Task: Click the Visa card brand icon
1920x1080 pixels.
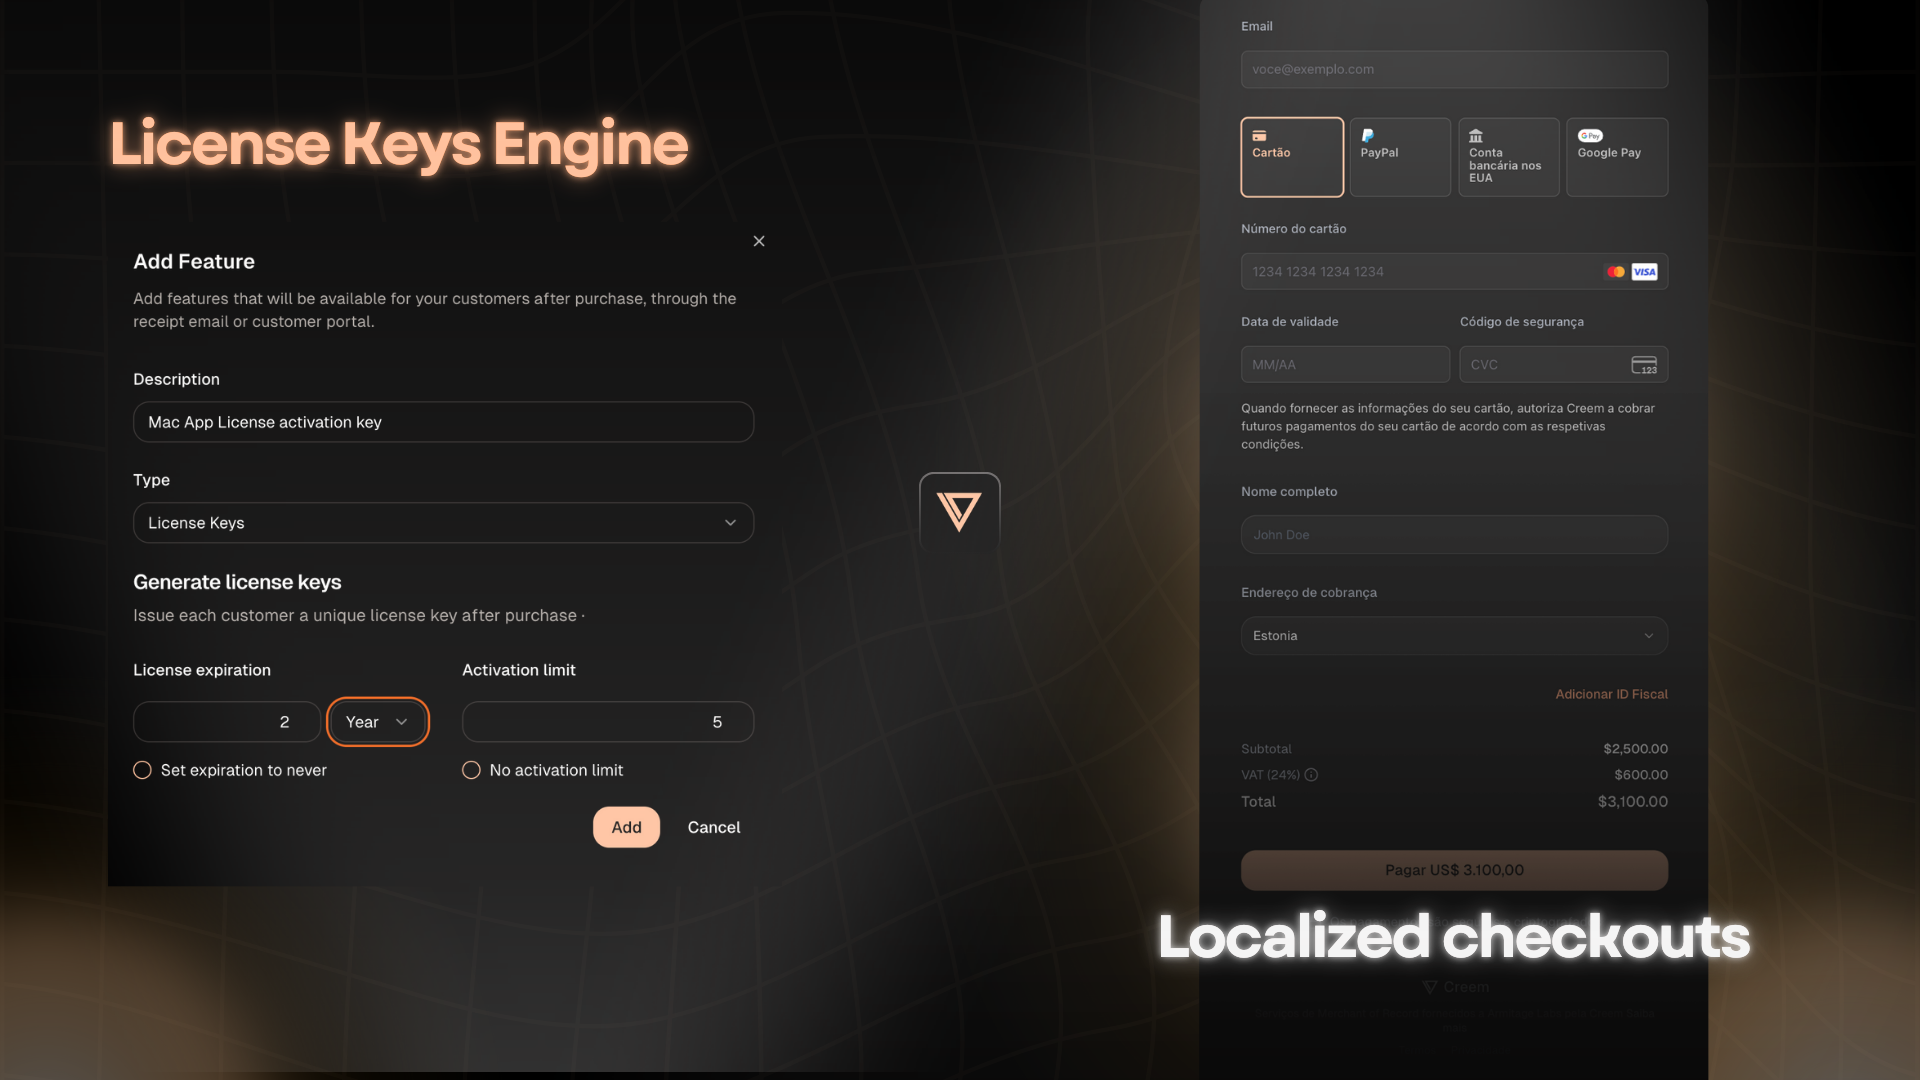Action: tap(1644, 272)
